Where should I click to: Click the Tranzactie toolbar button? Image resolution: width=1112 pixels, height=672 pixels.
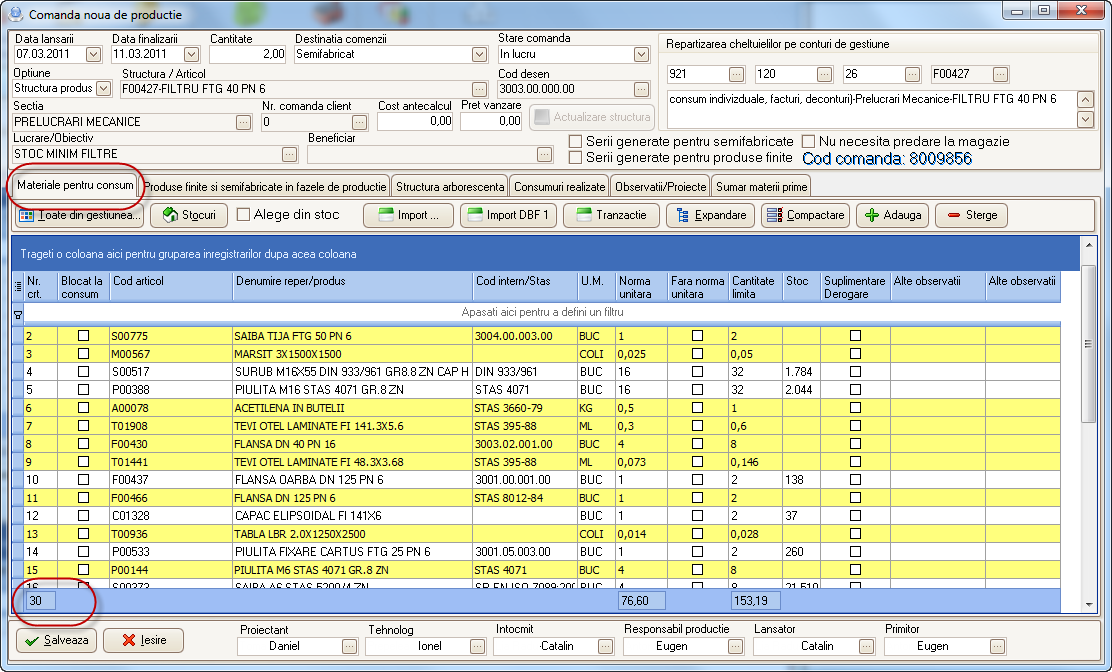[609, 215]
